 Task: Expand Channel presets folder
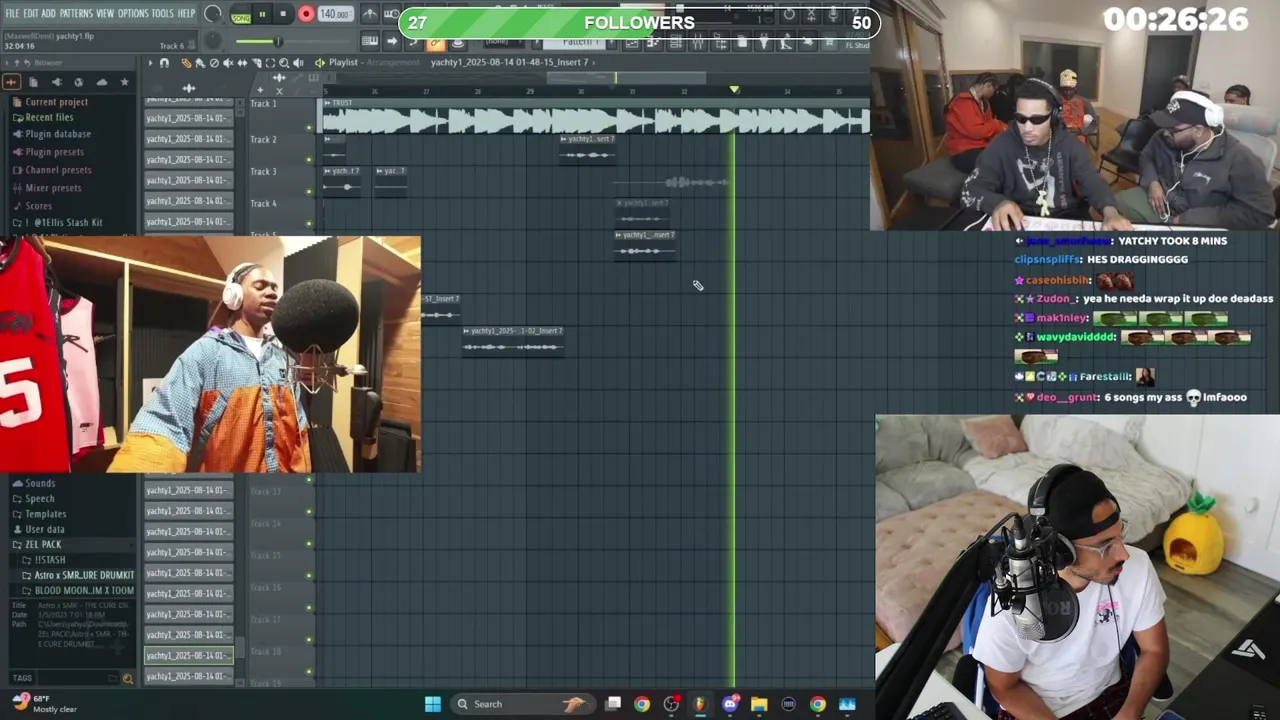58,170
